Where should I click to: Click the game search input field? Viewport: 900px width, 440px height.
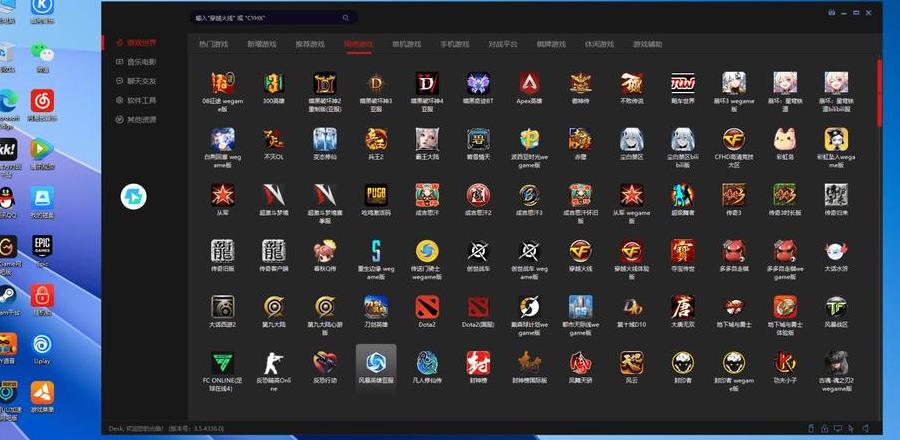click(x=273, y=18)
